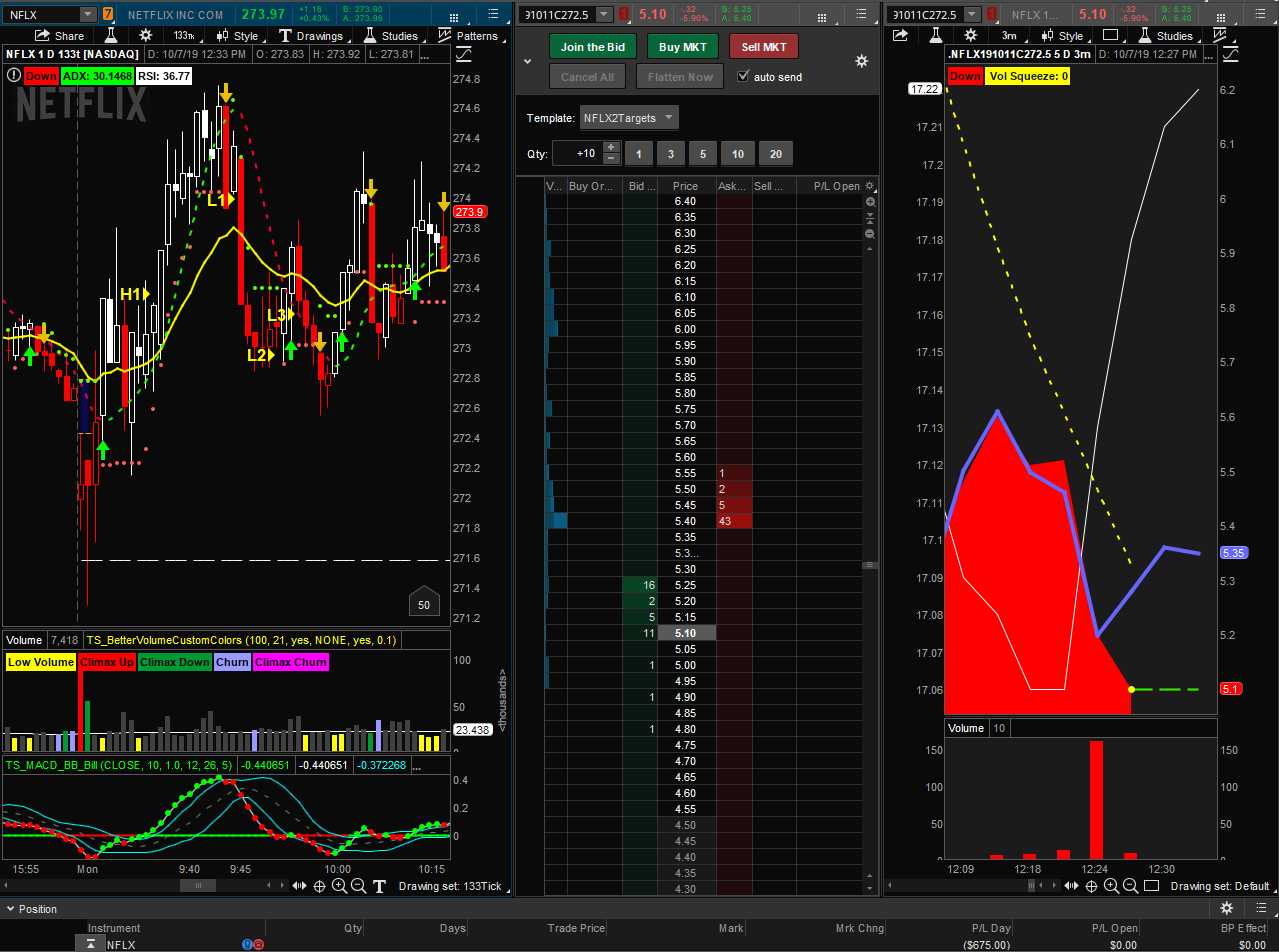Set quantity preset to 3
1279x952 pixels.
pyautogui.click(x=671, y=153)
